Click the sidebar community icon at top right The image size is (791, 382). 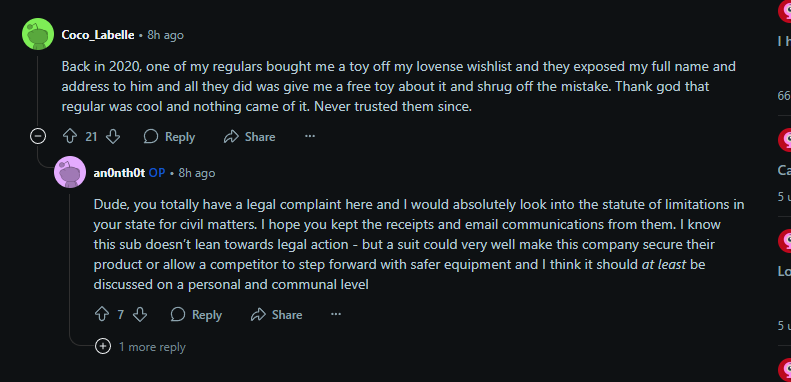[x=785, y=10]
